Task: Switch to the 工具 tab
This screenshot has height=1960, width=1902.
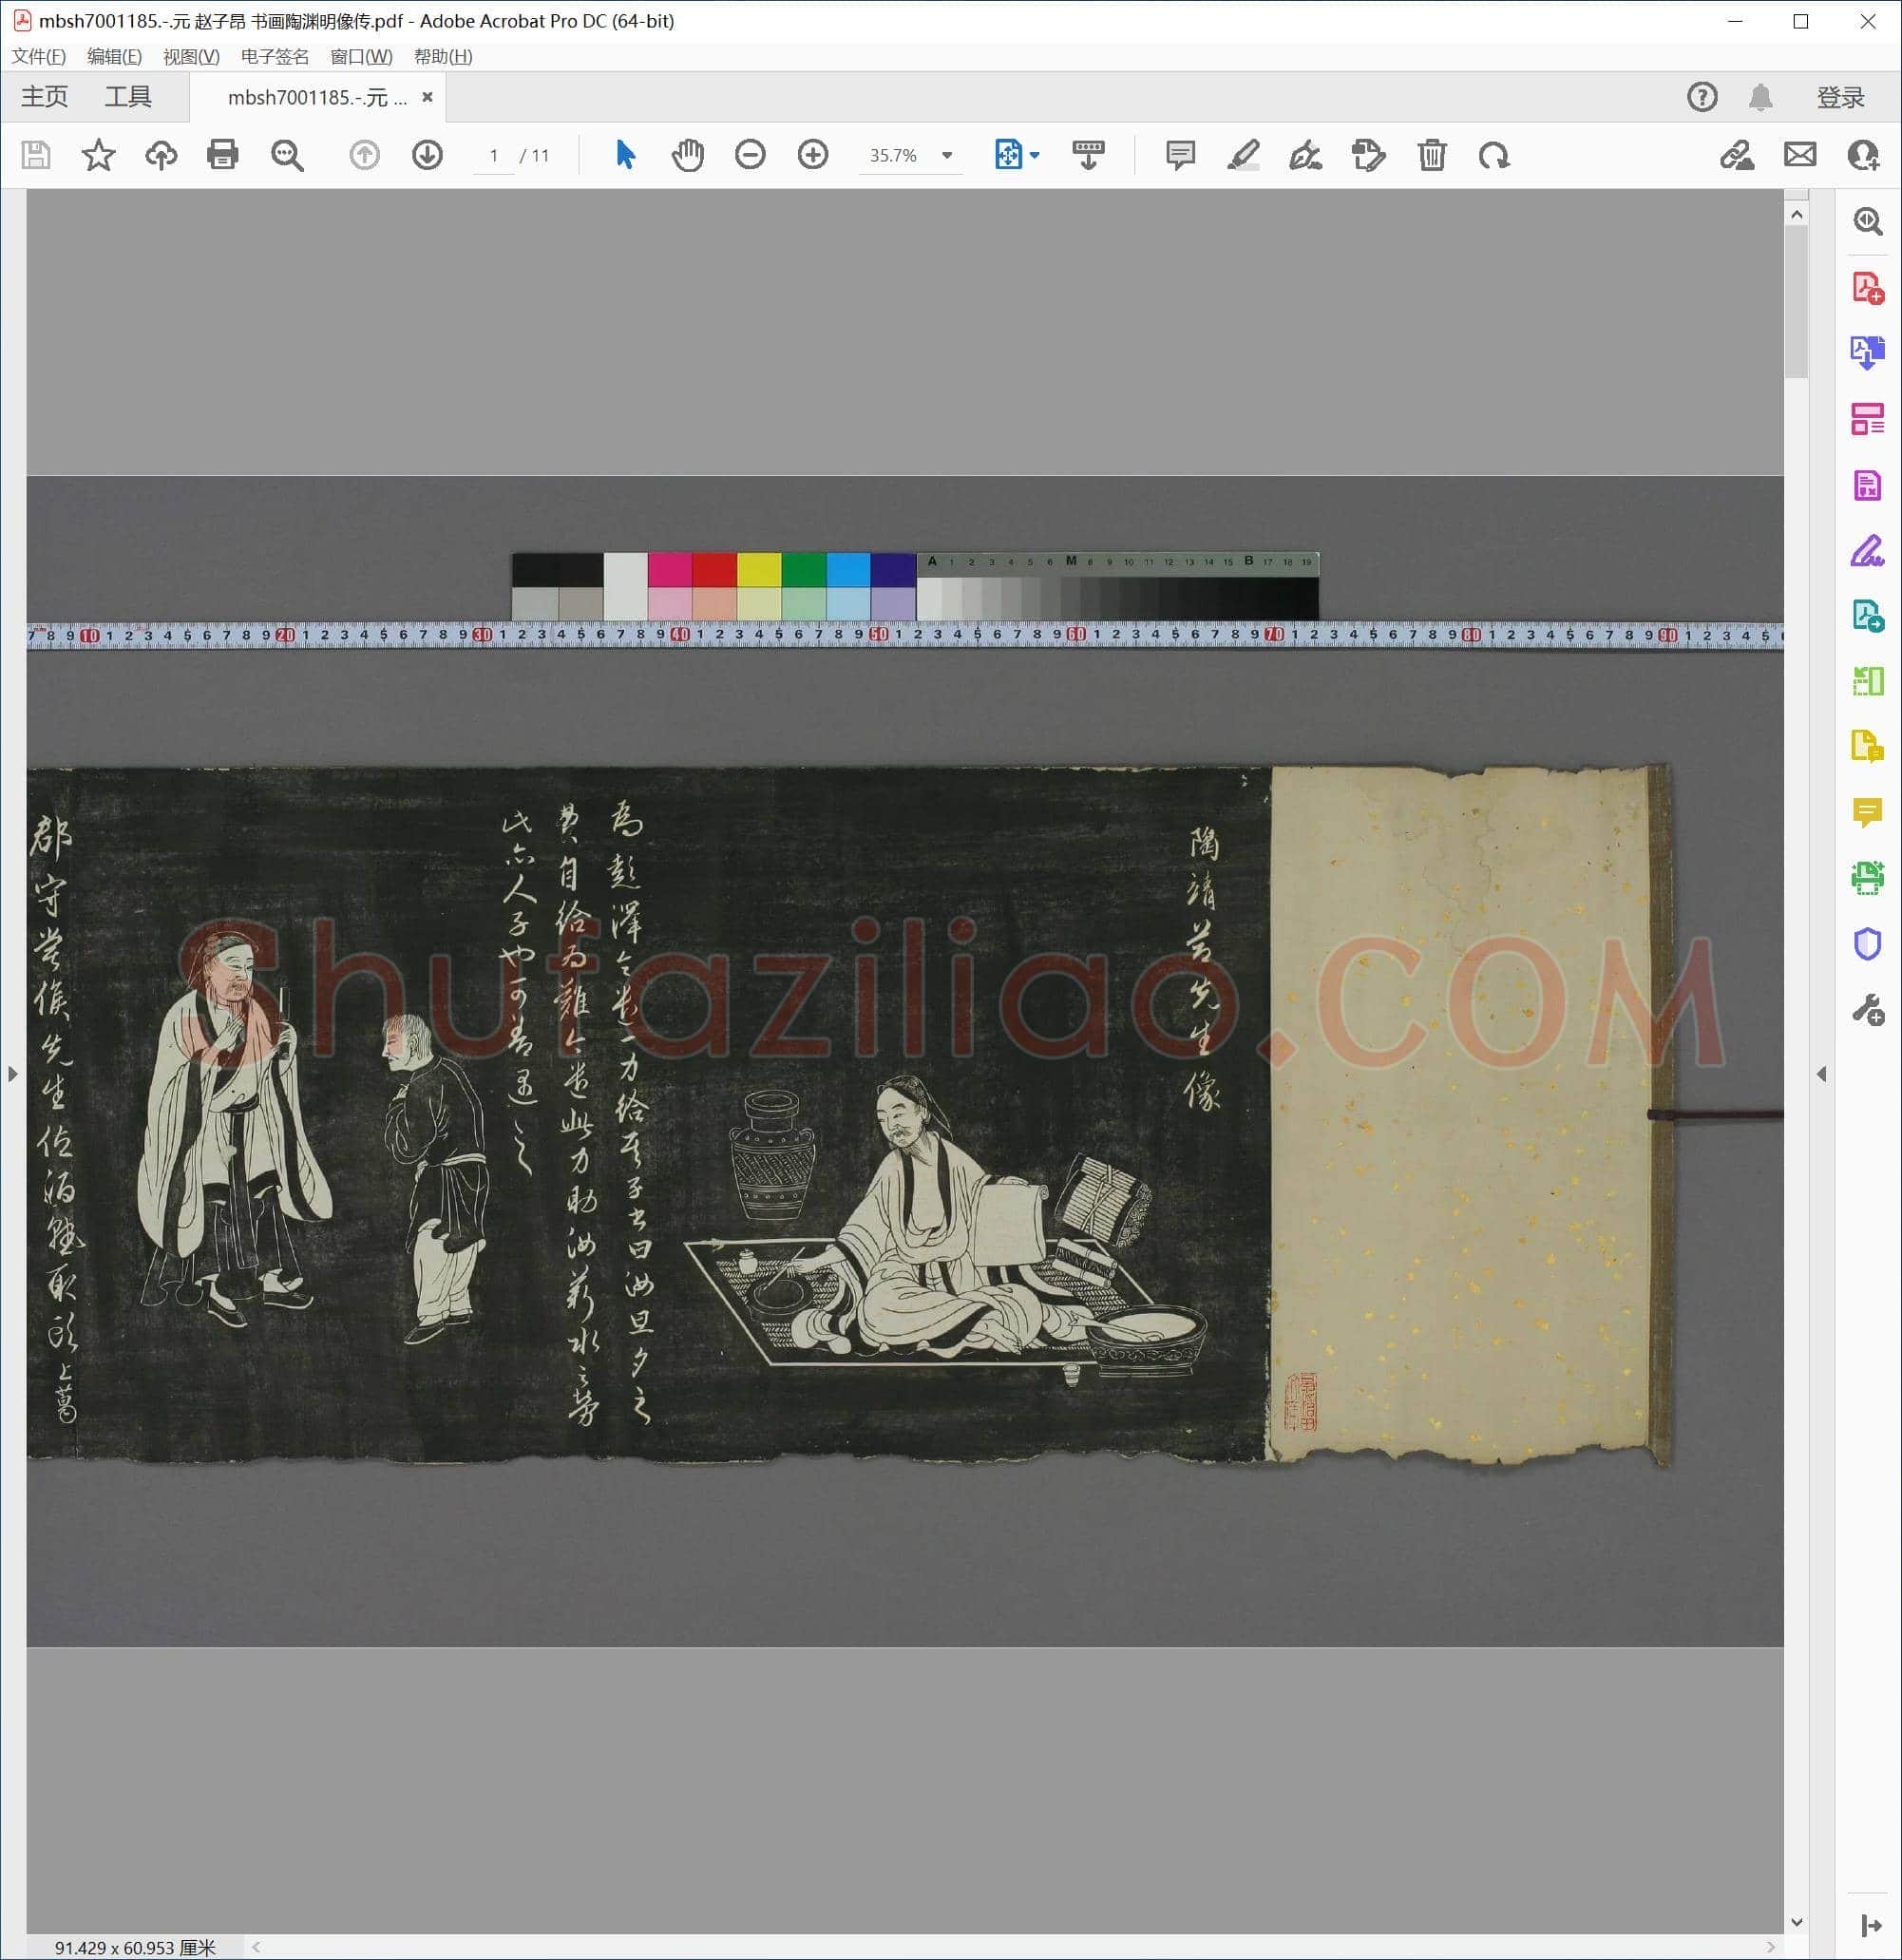Action: [128, 97]
